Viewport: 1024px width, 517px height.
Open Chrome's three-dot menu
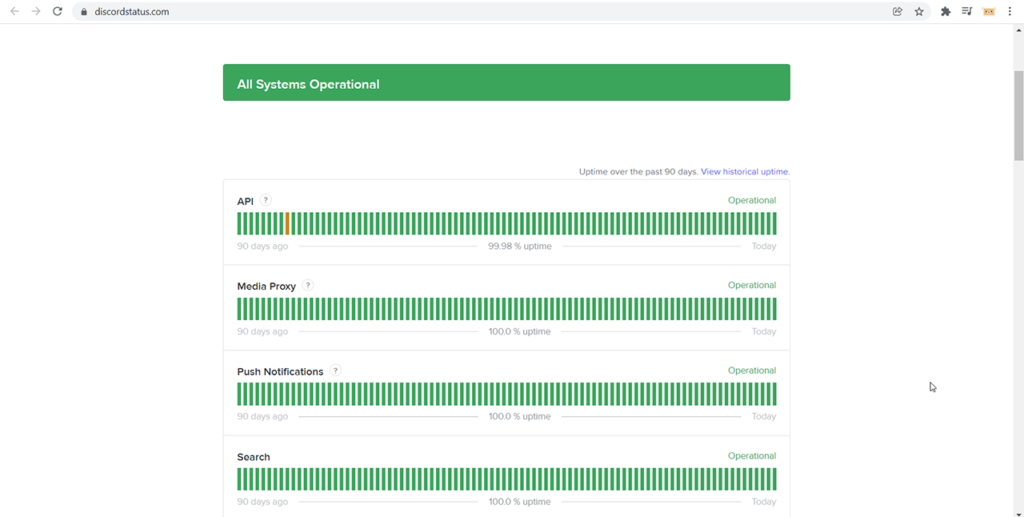pos(1010,11)
